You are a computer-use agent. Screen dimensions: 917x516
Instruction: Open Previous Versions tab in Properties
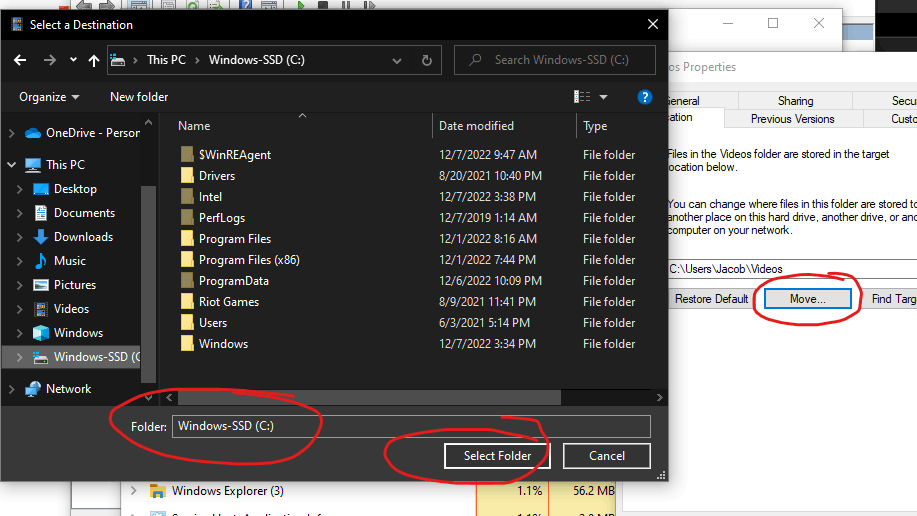[x=792, y=119]
